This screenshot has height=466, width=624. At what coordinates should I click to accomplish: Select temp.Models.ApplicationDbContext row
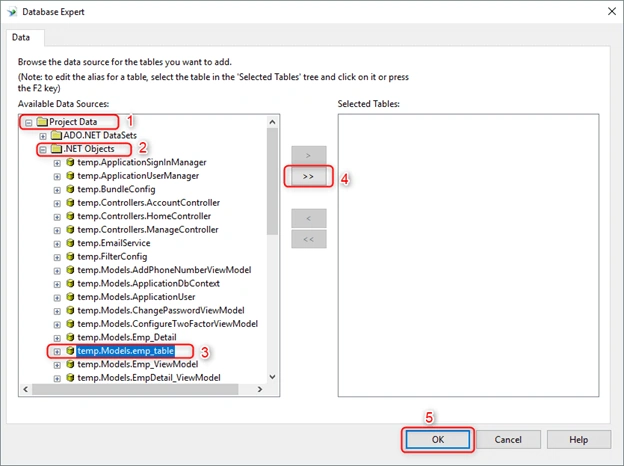pos(148,283)
